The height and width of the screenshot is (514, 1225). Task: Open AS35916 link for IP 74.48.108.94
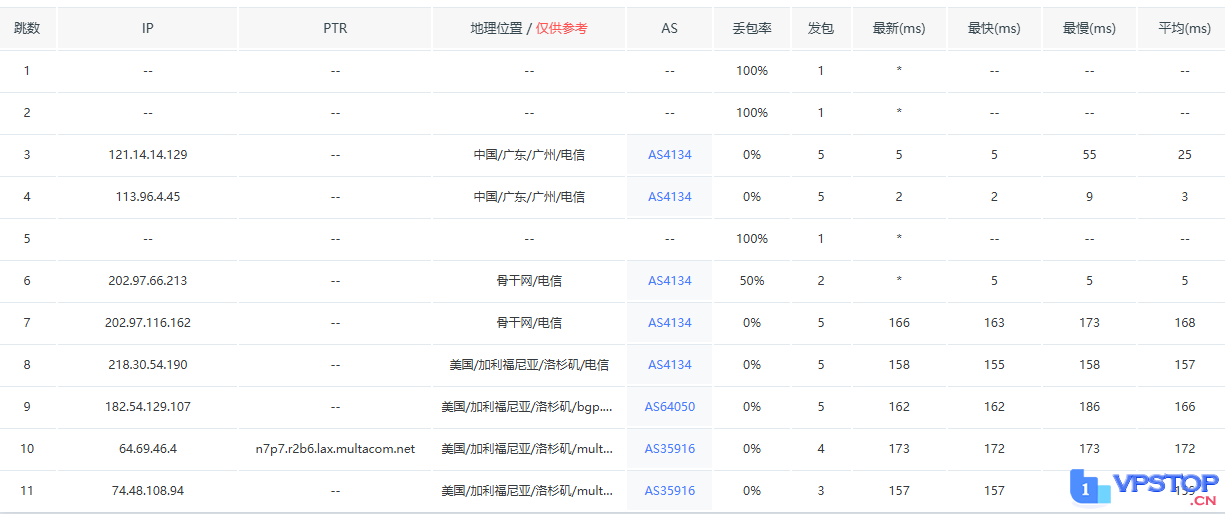click(x=669, y=491)
